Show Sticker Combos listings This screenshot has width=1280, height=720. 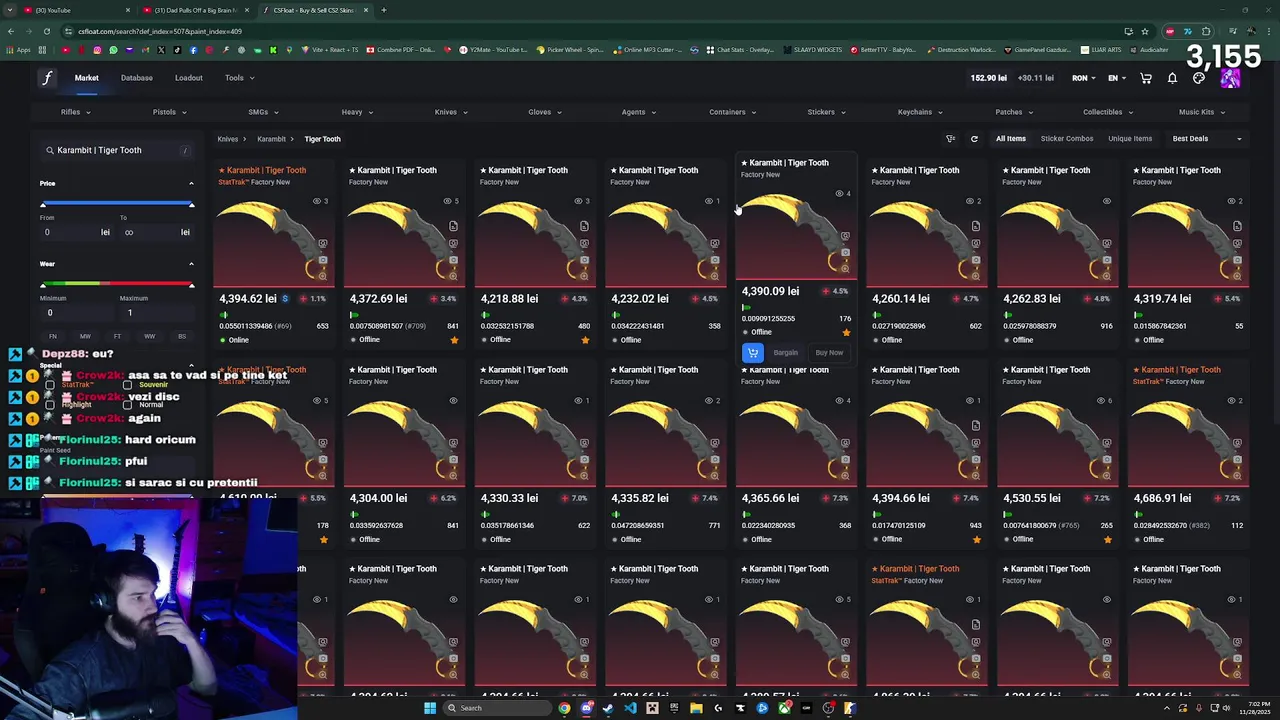pos(1067,139)
